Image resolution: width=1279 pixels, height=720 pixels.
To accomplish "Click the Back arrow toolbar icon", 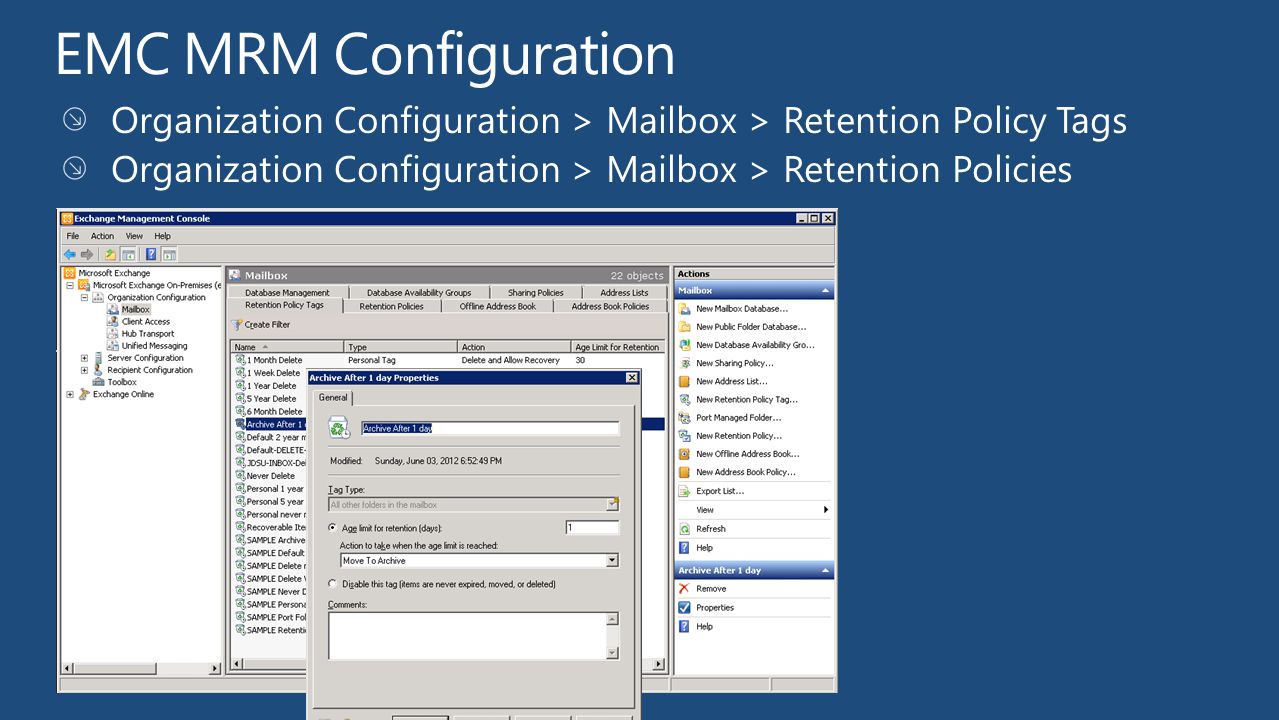I will pyautogui.click(x=70, y=254).
